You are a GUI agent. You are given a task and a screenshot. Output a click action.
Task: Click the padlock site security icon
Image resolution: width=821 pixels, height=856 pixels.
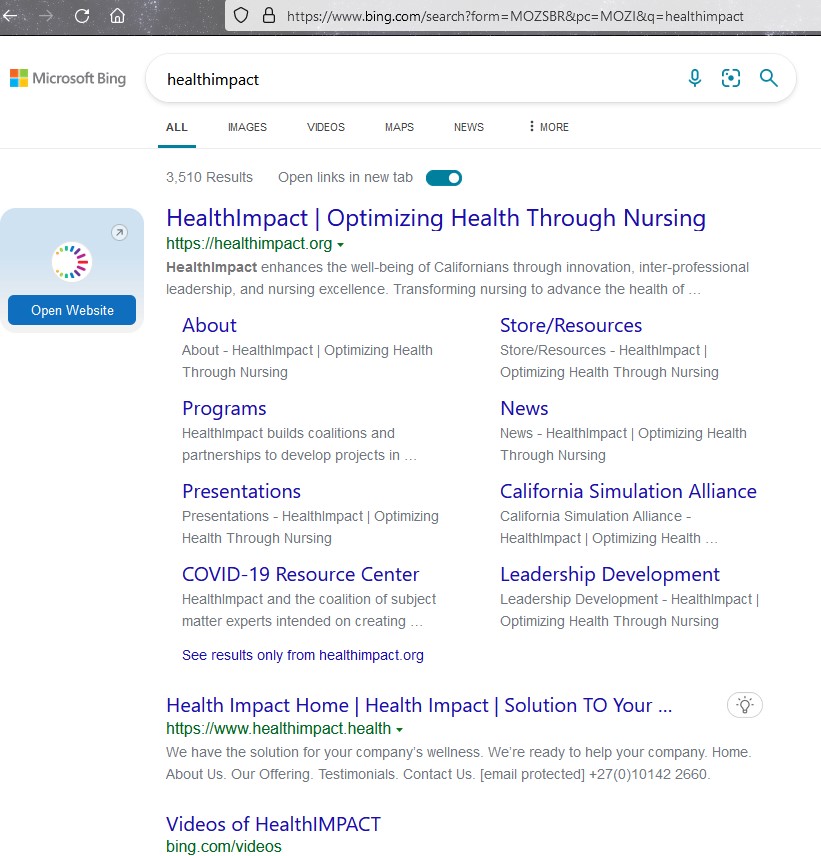point(267,15)
